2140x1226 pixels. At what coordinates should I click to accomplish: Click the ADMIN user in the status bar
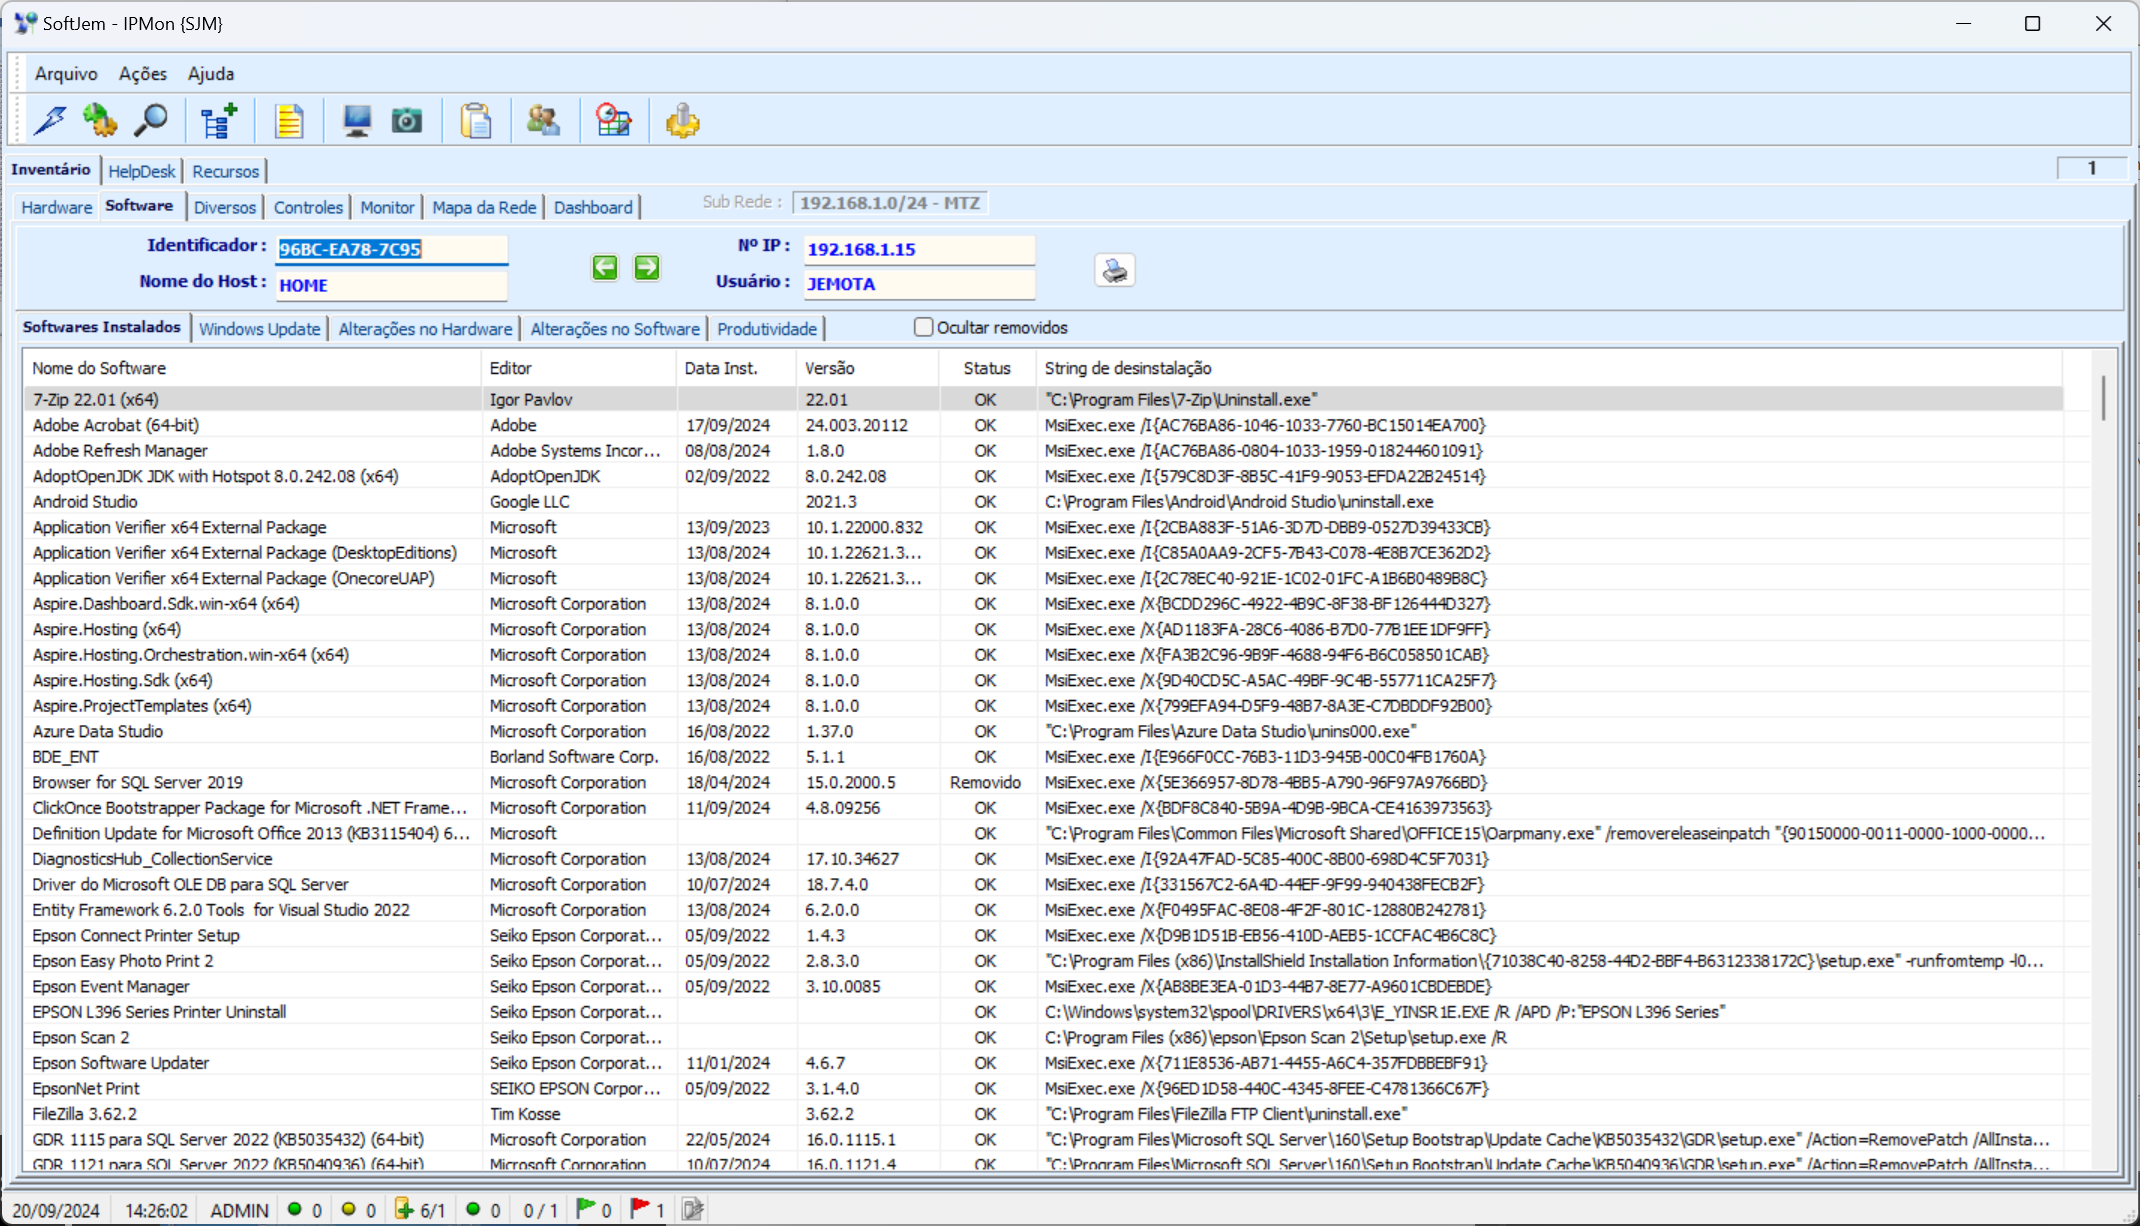coord(239,1210)
